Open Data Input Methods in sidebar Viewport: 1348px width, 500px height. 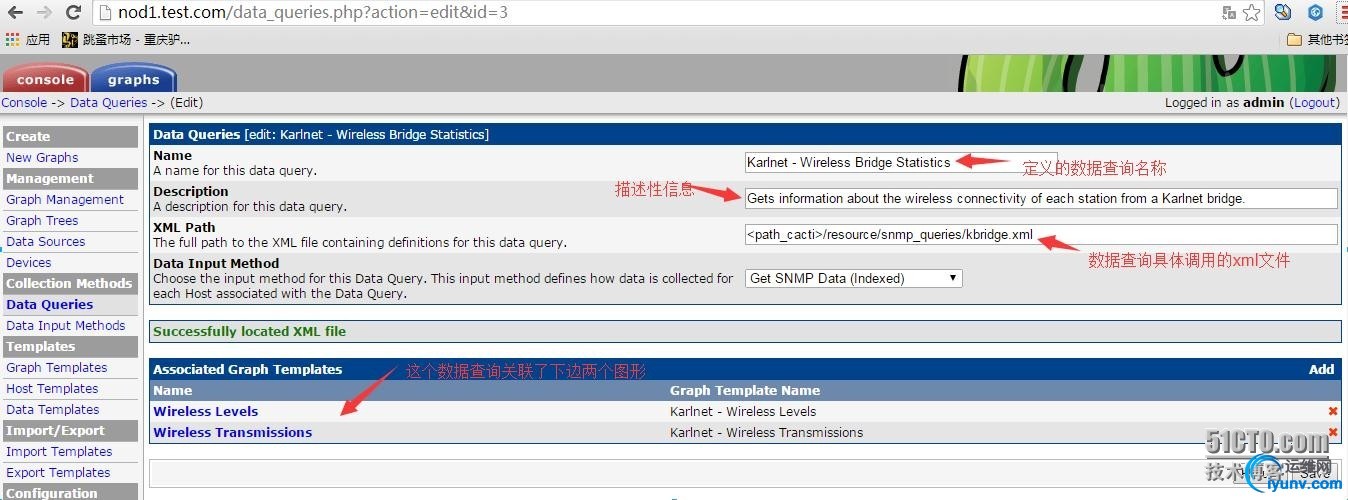pyautogui.click(x=66, y=325)
